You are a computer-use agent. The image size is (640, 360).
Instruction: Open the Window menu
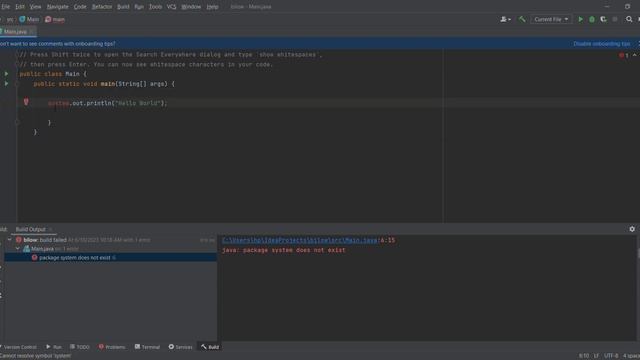click(x=191, y=7)
